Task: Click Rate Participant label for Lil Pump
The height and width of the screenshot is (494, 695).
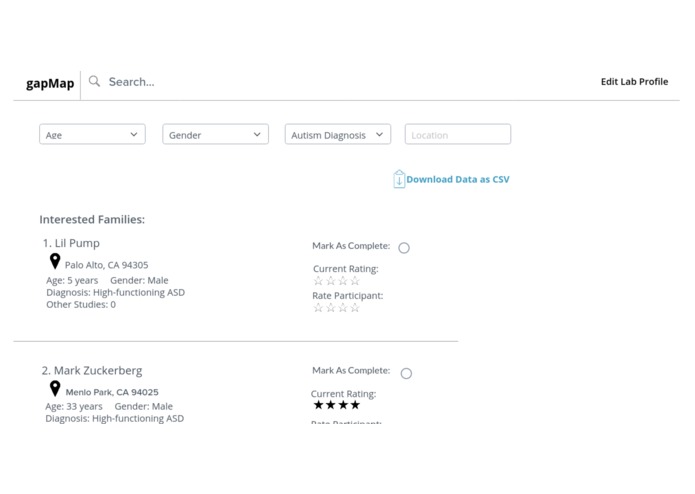Action: 348,296
